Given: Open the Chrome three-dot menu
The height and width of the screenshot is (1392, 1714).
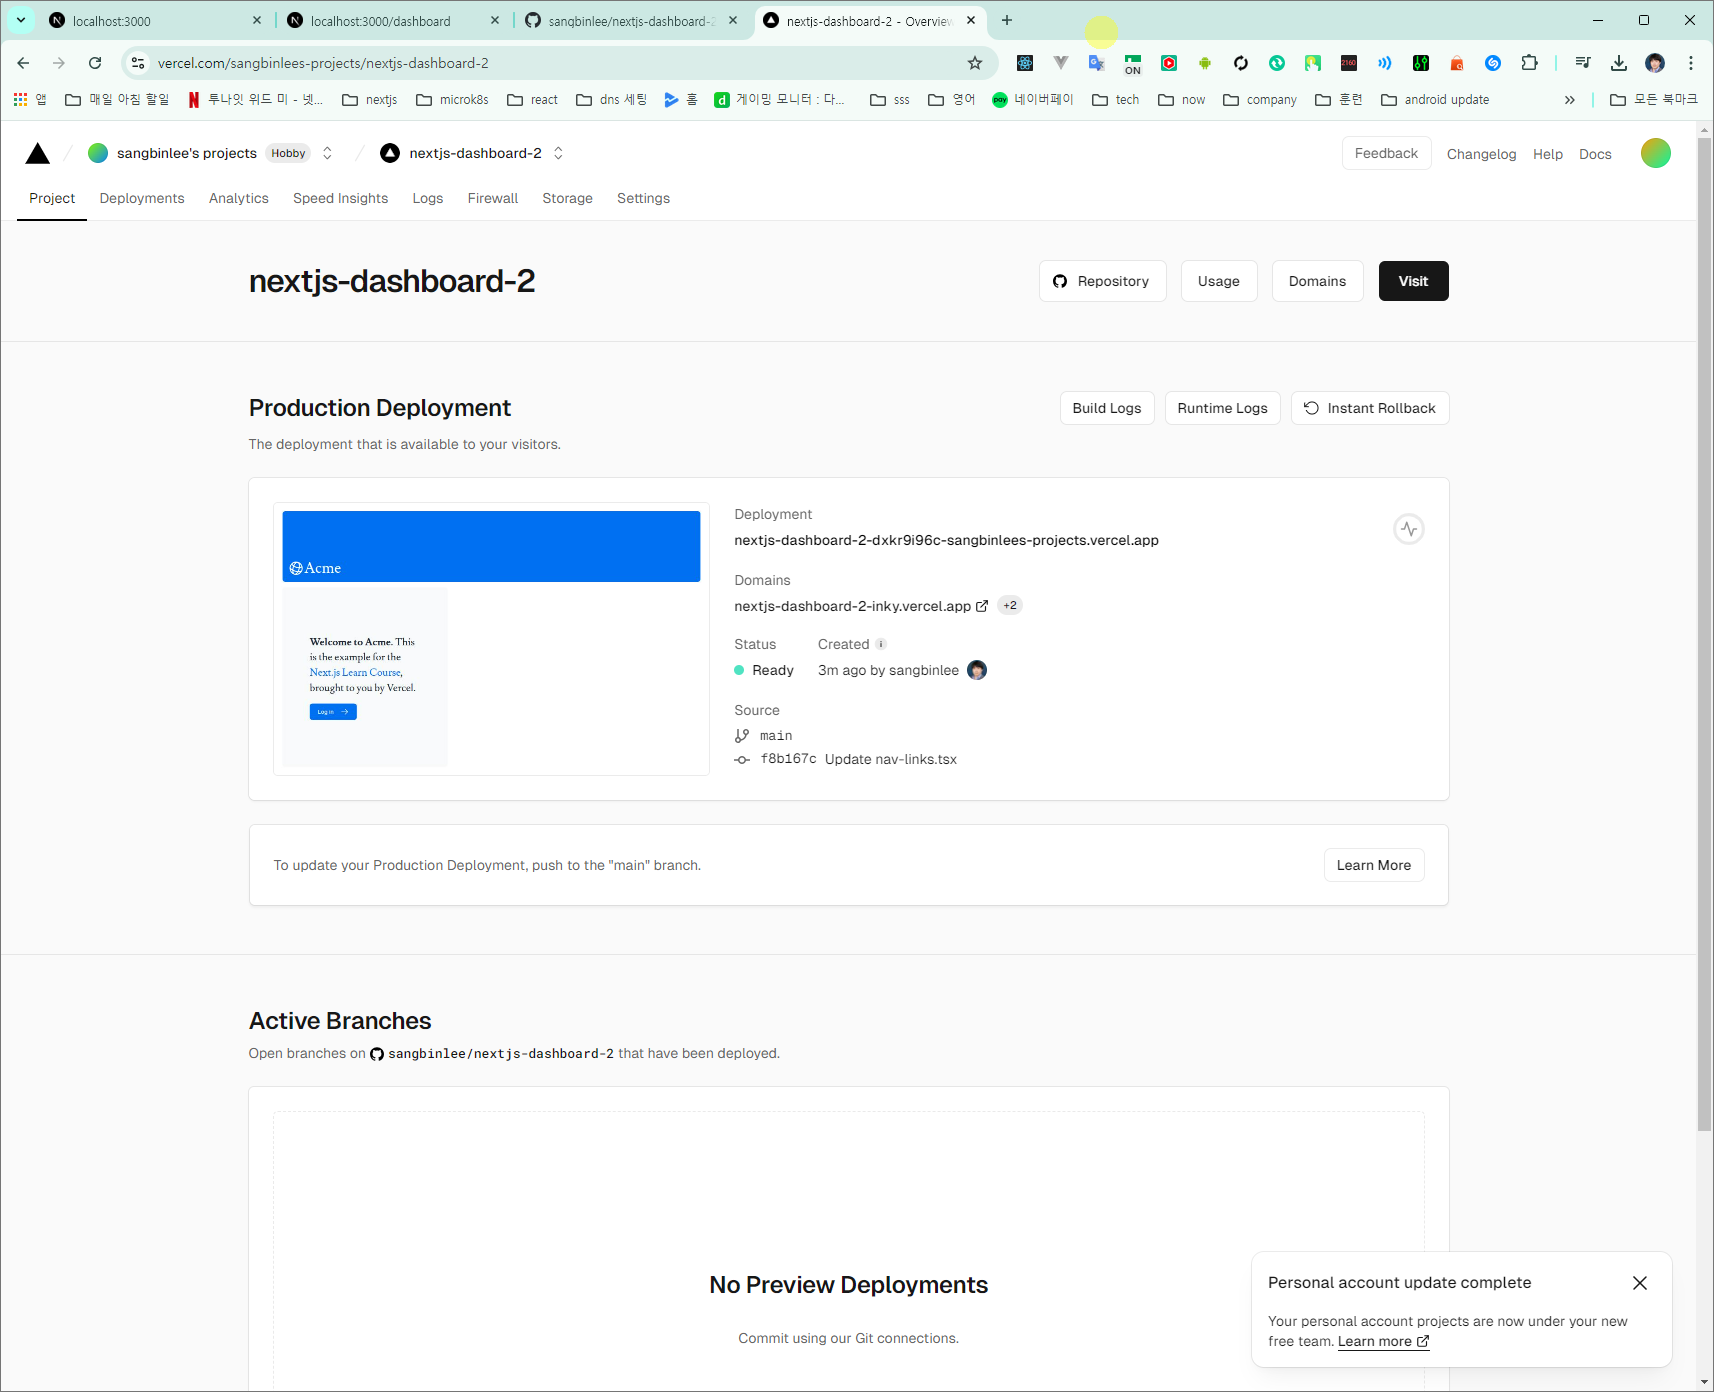Looking at the screenshot, I should pyautogui.click(x=1691, y=63).
